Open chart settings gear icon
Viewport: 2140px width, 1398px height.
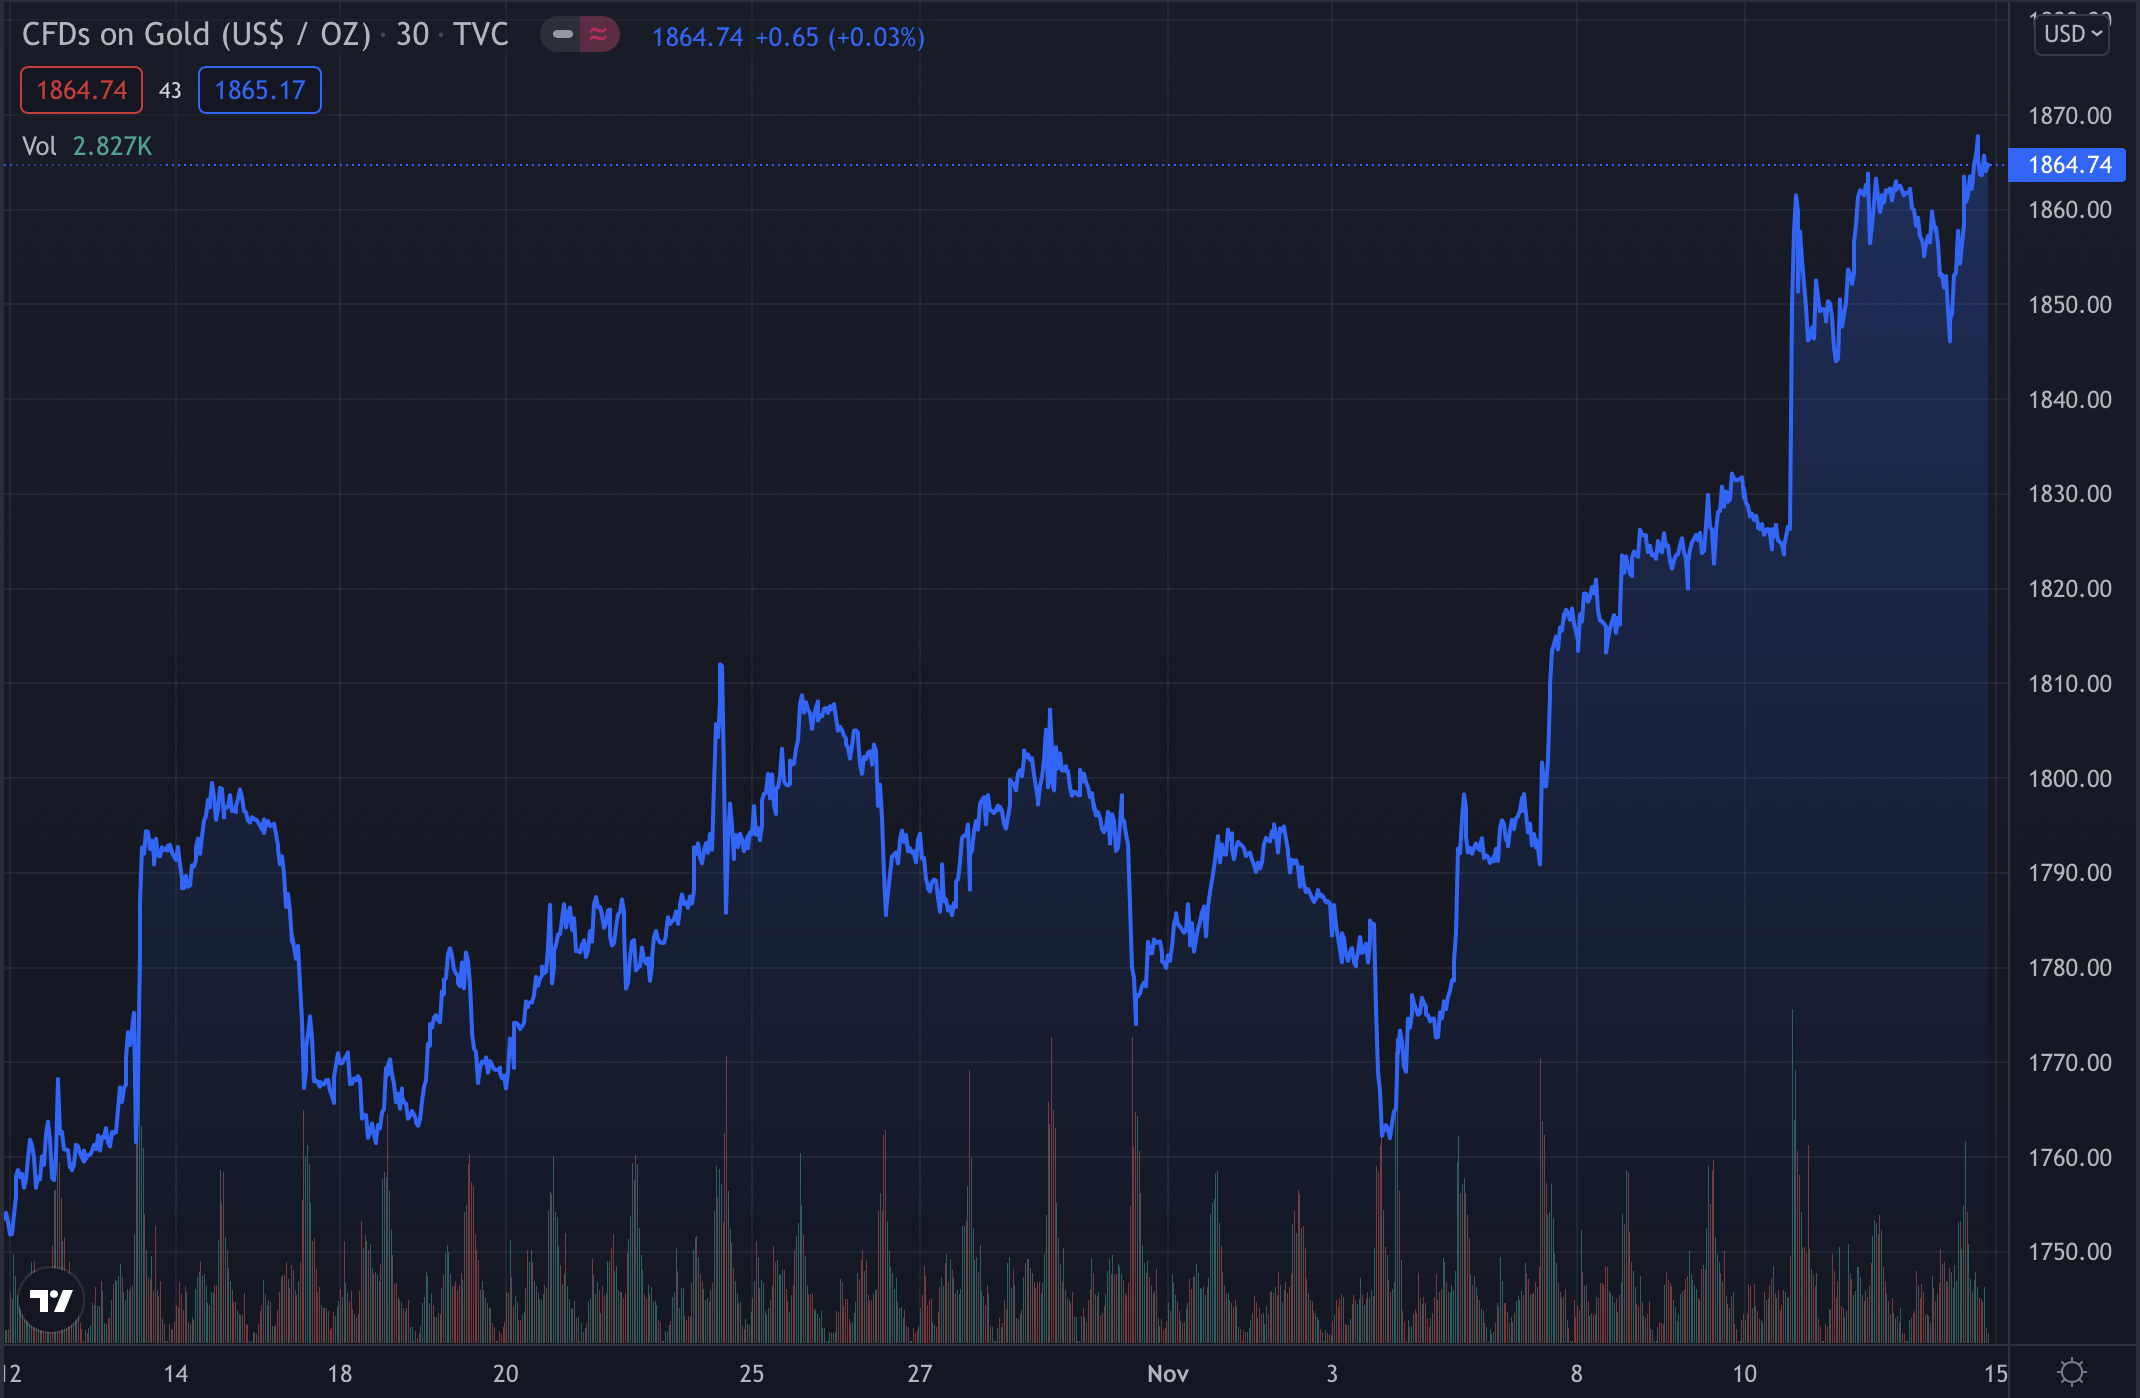coord(2072,1372)
